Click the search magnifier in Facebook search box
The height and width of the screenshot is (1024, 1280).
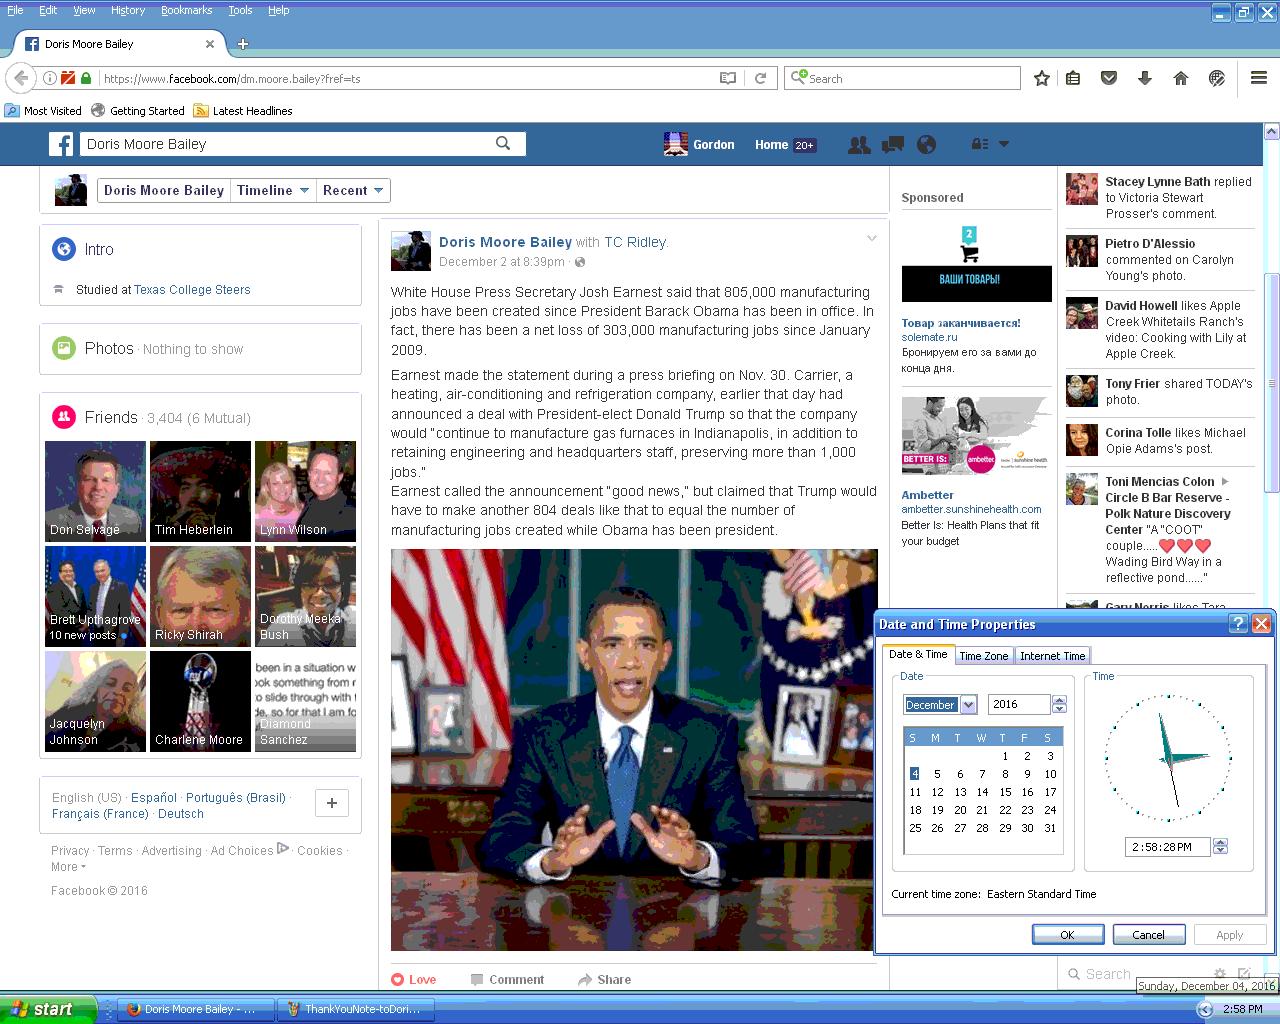(x=503, y=144)
